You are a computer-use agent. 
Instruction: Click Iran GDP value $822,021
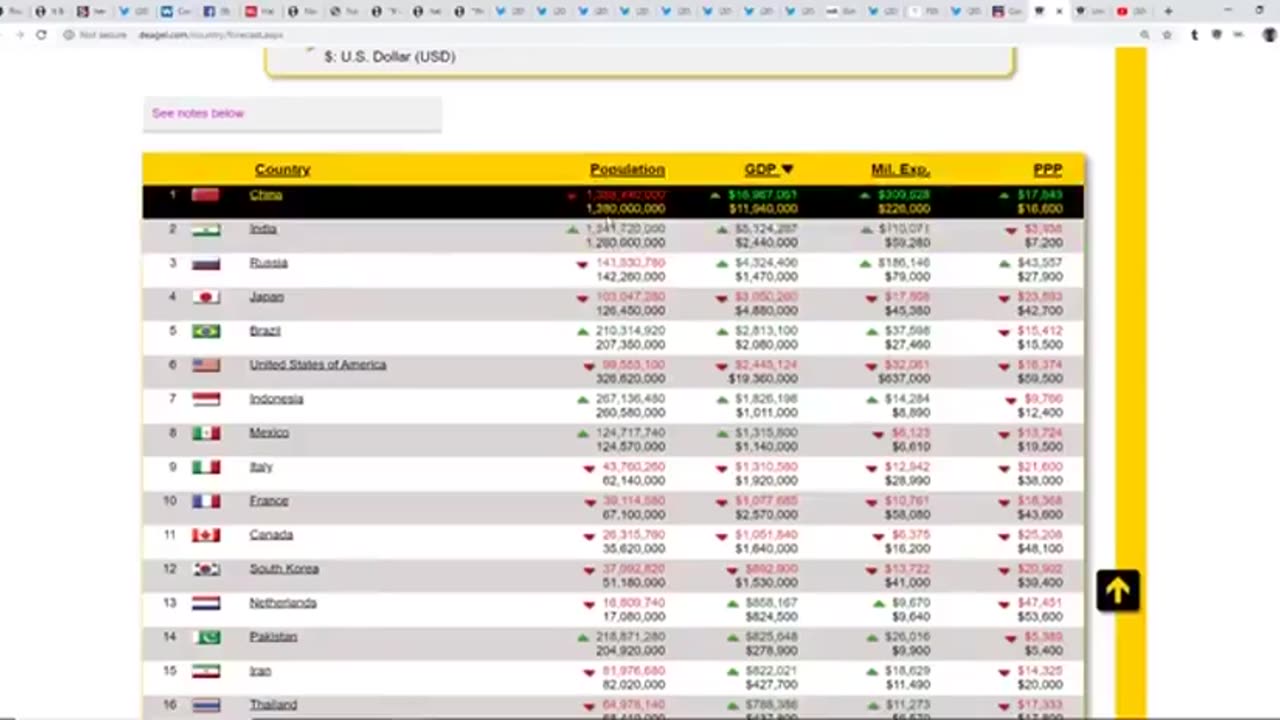tap(770, 671)
